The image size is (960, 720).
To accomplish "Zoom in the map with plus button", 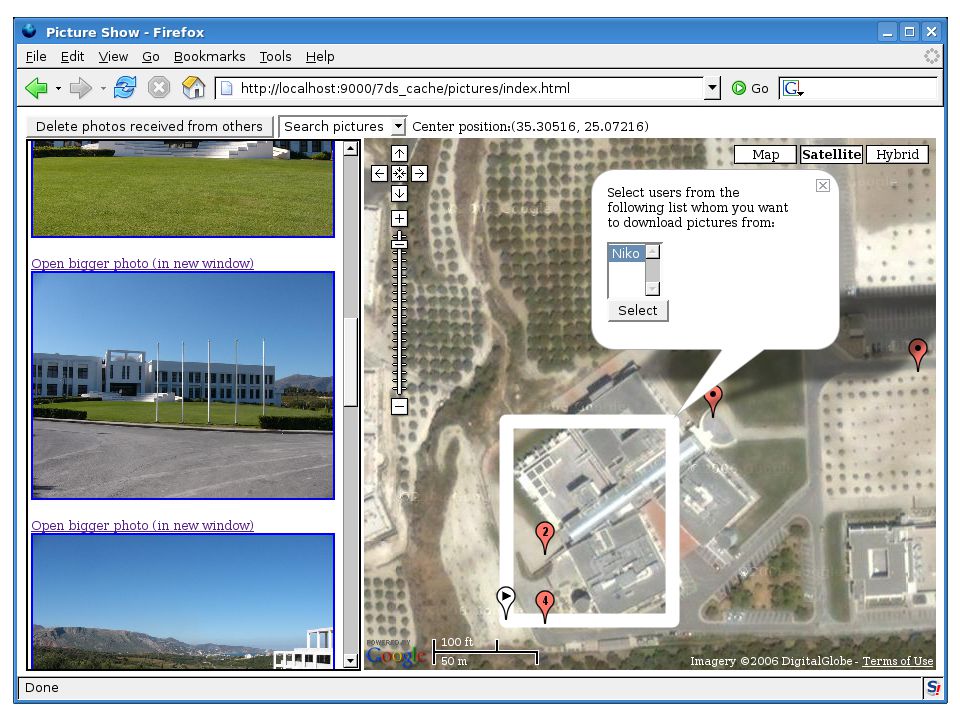I will point(399,219).
